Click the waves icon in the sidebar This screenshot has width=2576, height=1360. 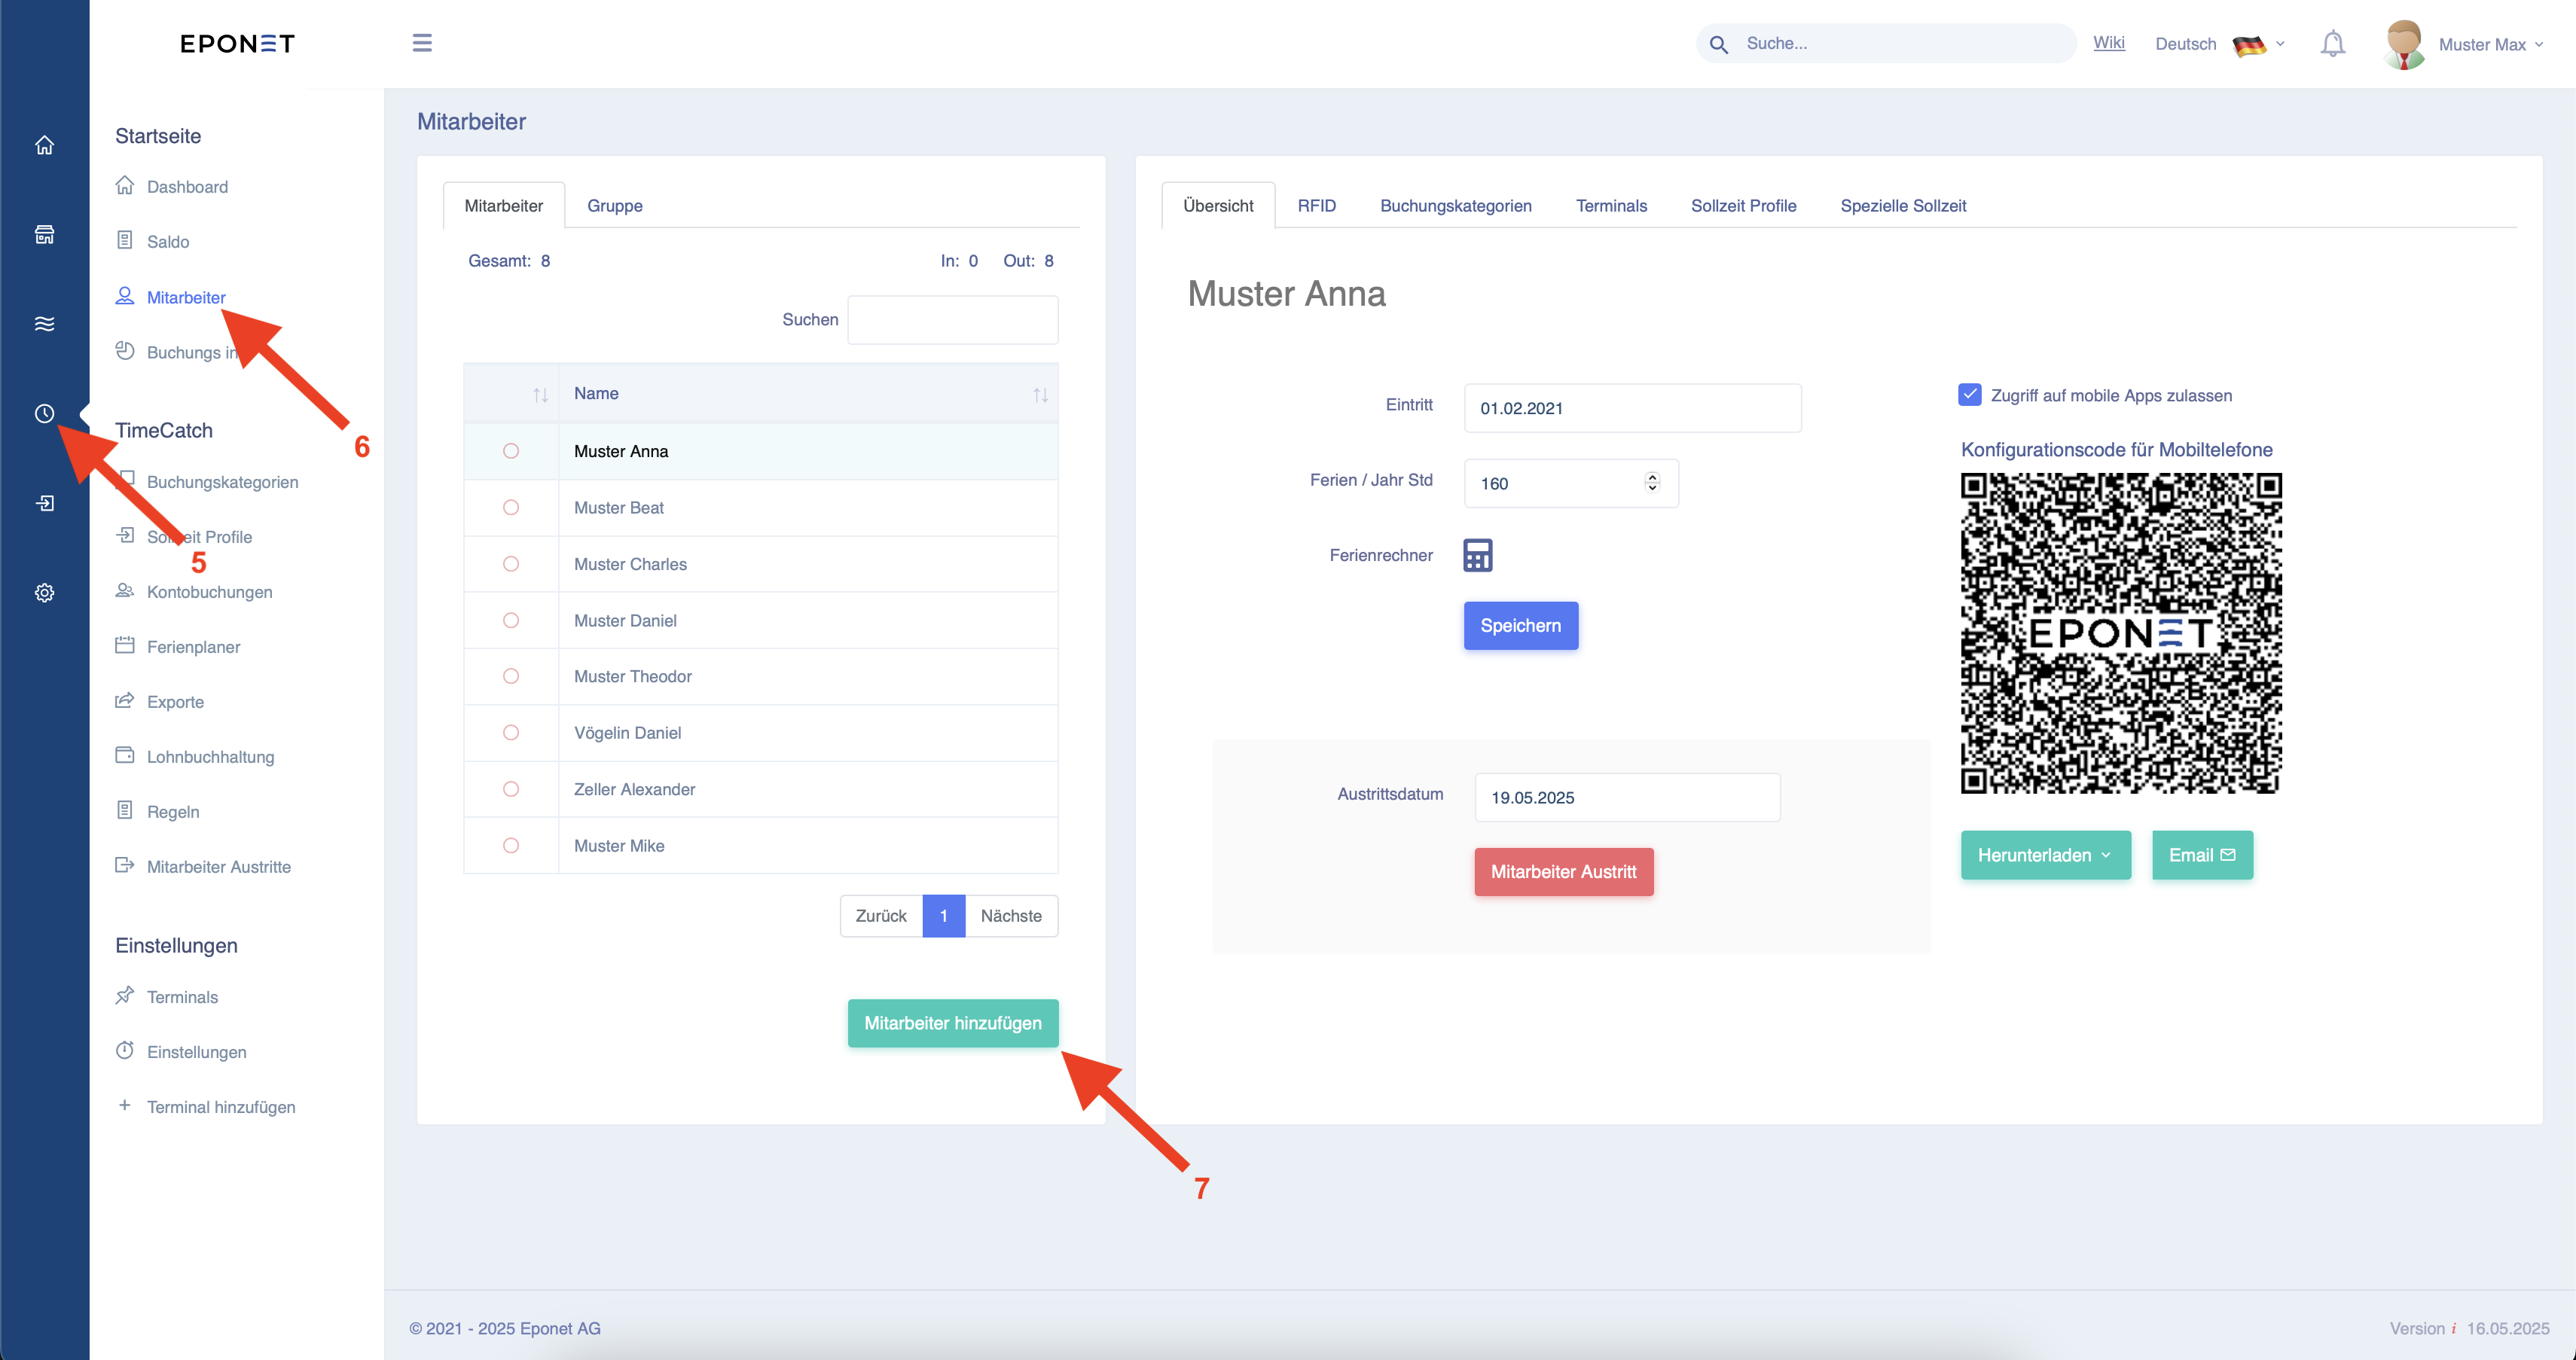(x=44, y=324)
